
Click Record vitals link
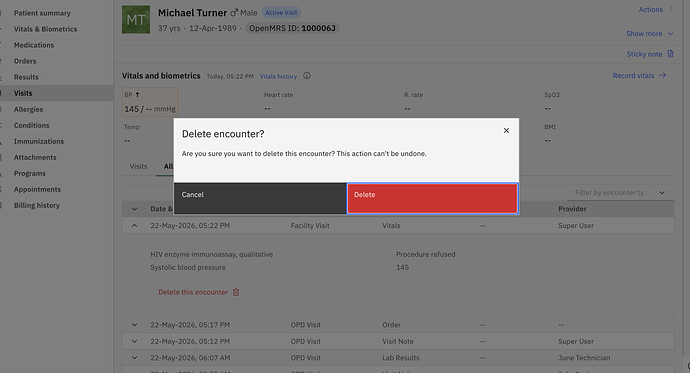tap(633, 76)
